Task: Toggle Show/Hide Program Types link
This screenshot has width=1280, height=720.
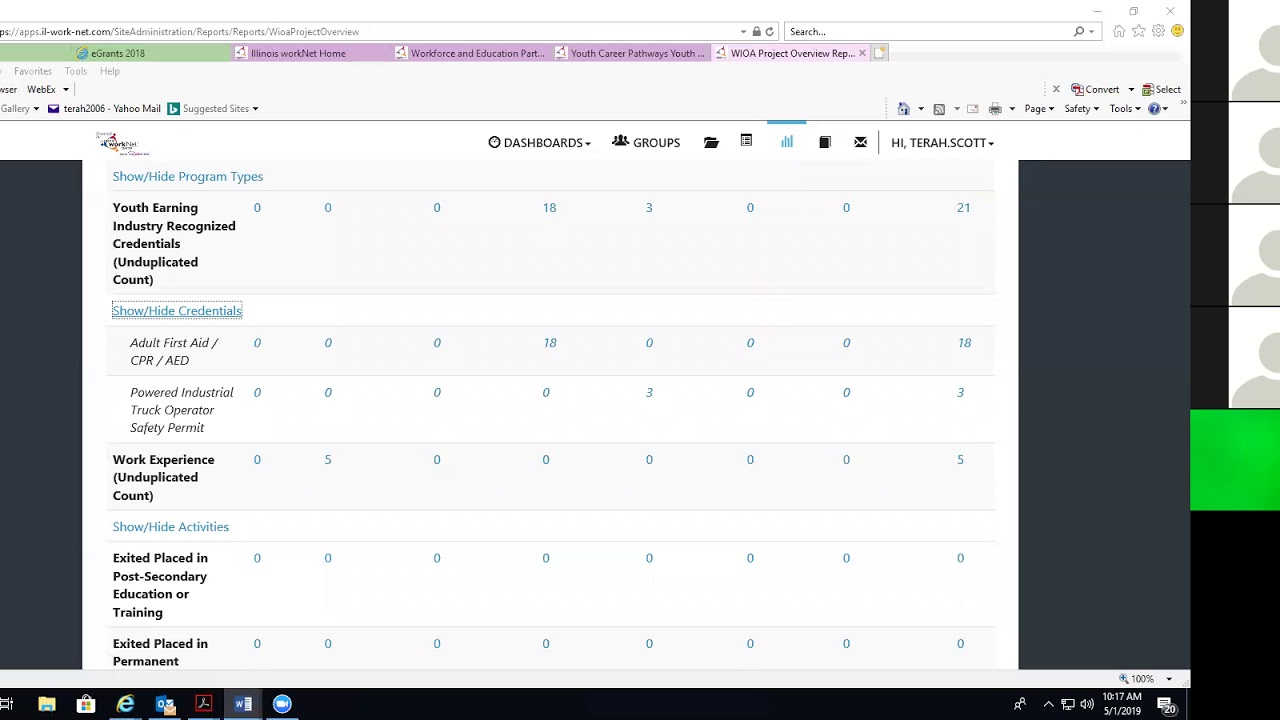Action: point(188,177)
